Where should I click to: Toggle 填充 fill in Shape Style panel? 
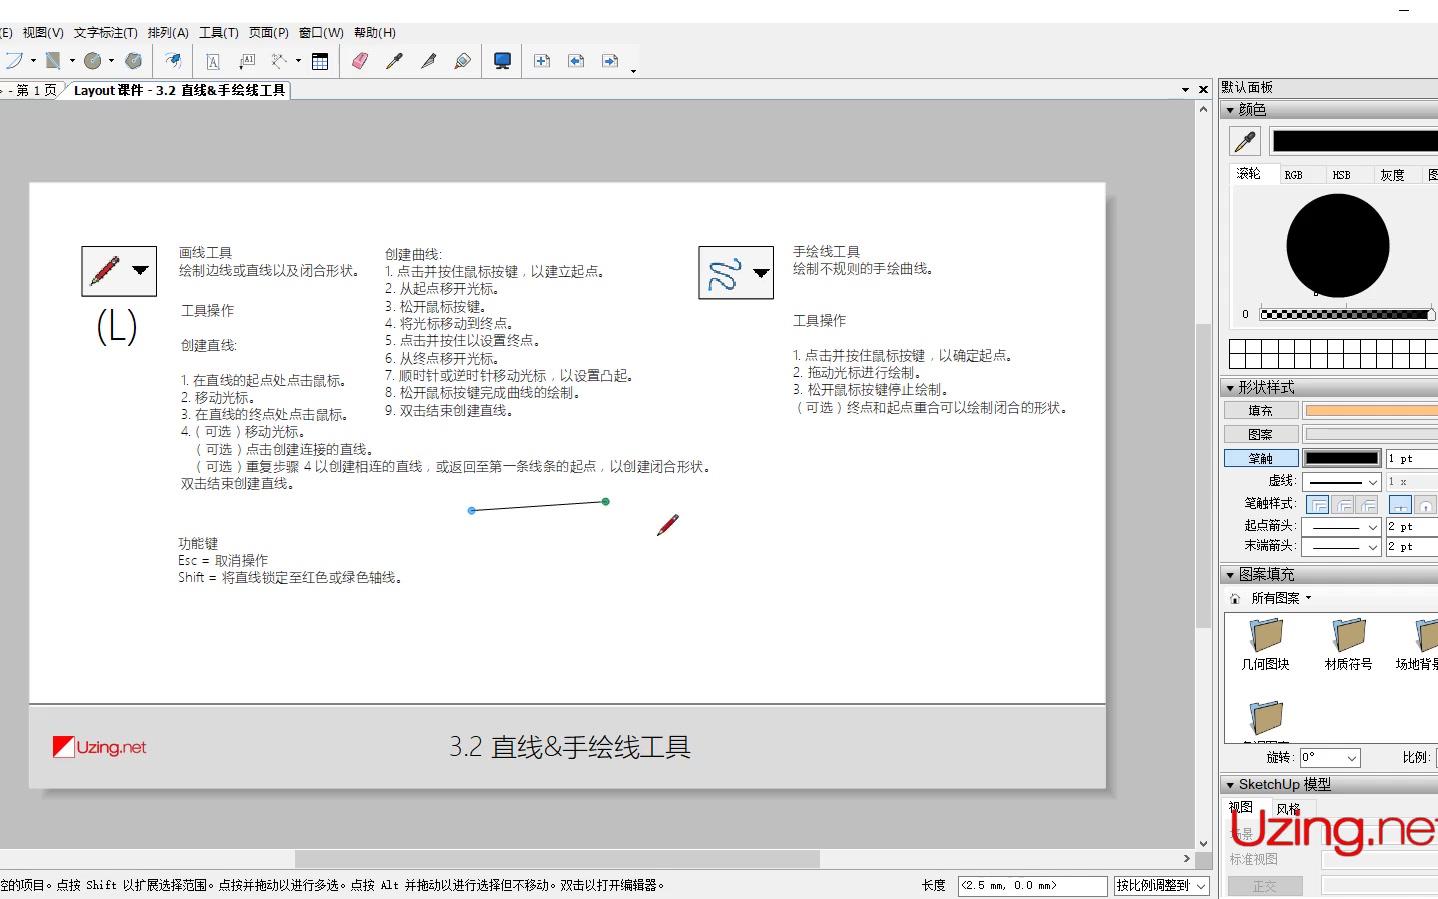(x=1261, y=409)
